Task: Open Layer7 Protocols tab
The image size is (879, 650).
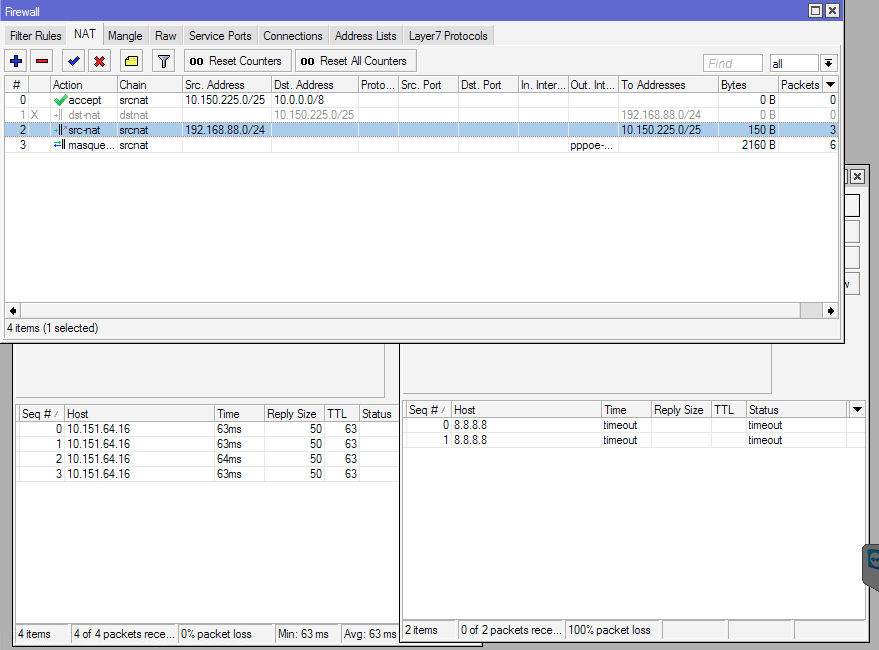Action: [448, 36]
